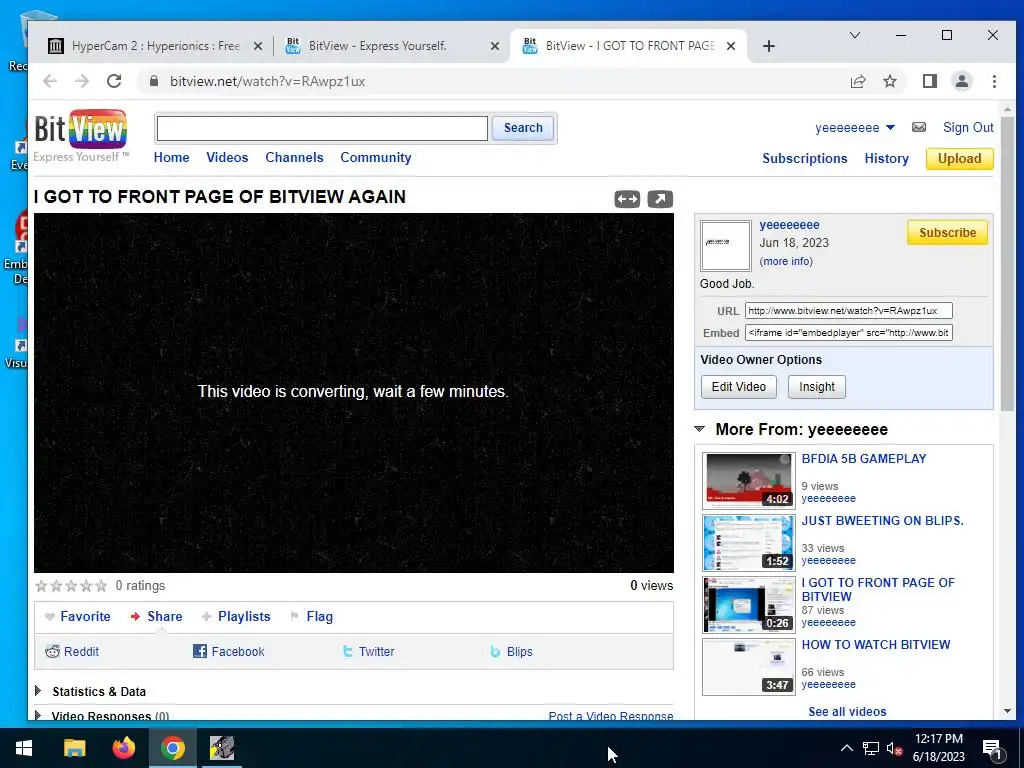This screenshot has height=768, width=1024.
Task: Open yeeeeeeee account dropdown
Action: point(855,128)
